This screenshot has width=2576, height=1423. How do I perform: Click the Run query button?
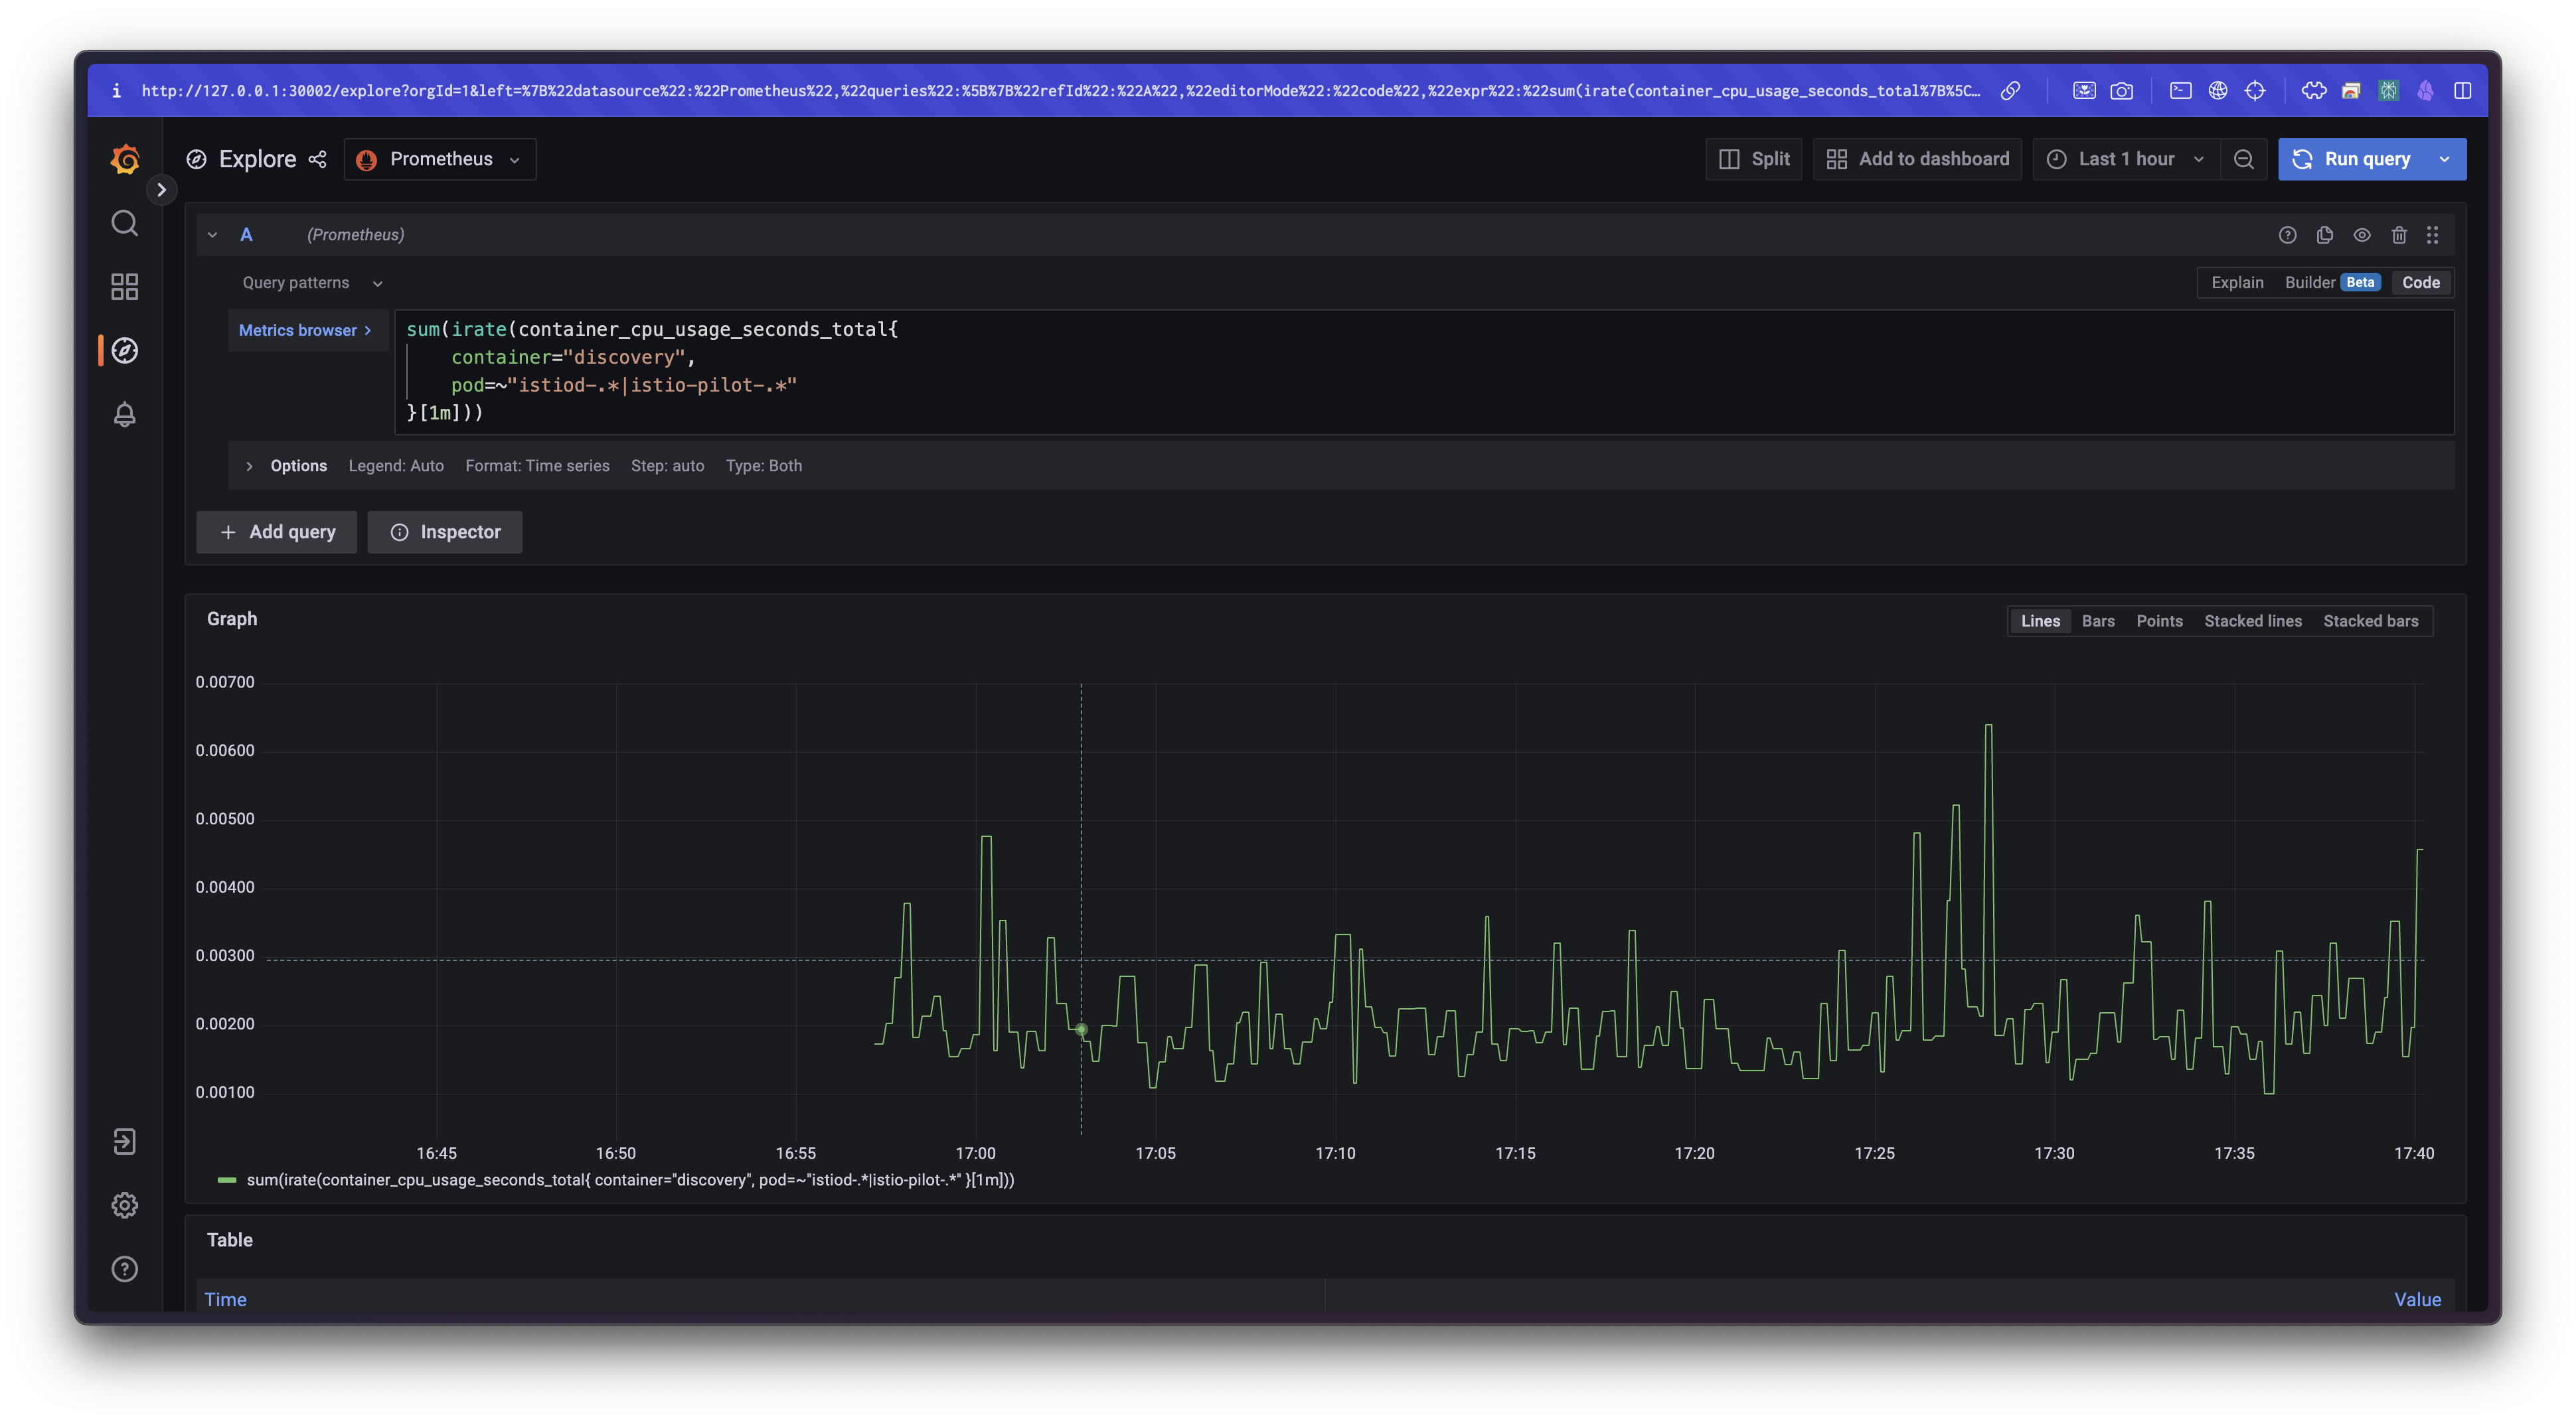click(x=2351, y=159)
